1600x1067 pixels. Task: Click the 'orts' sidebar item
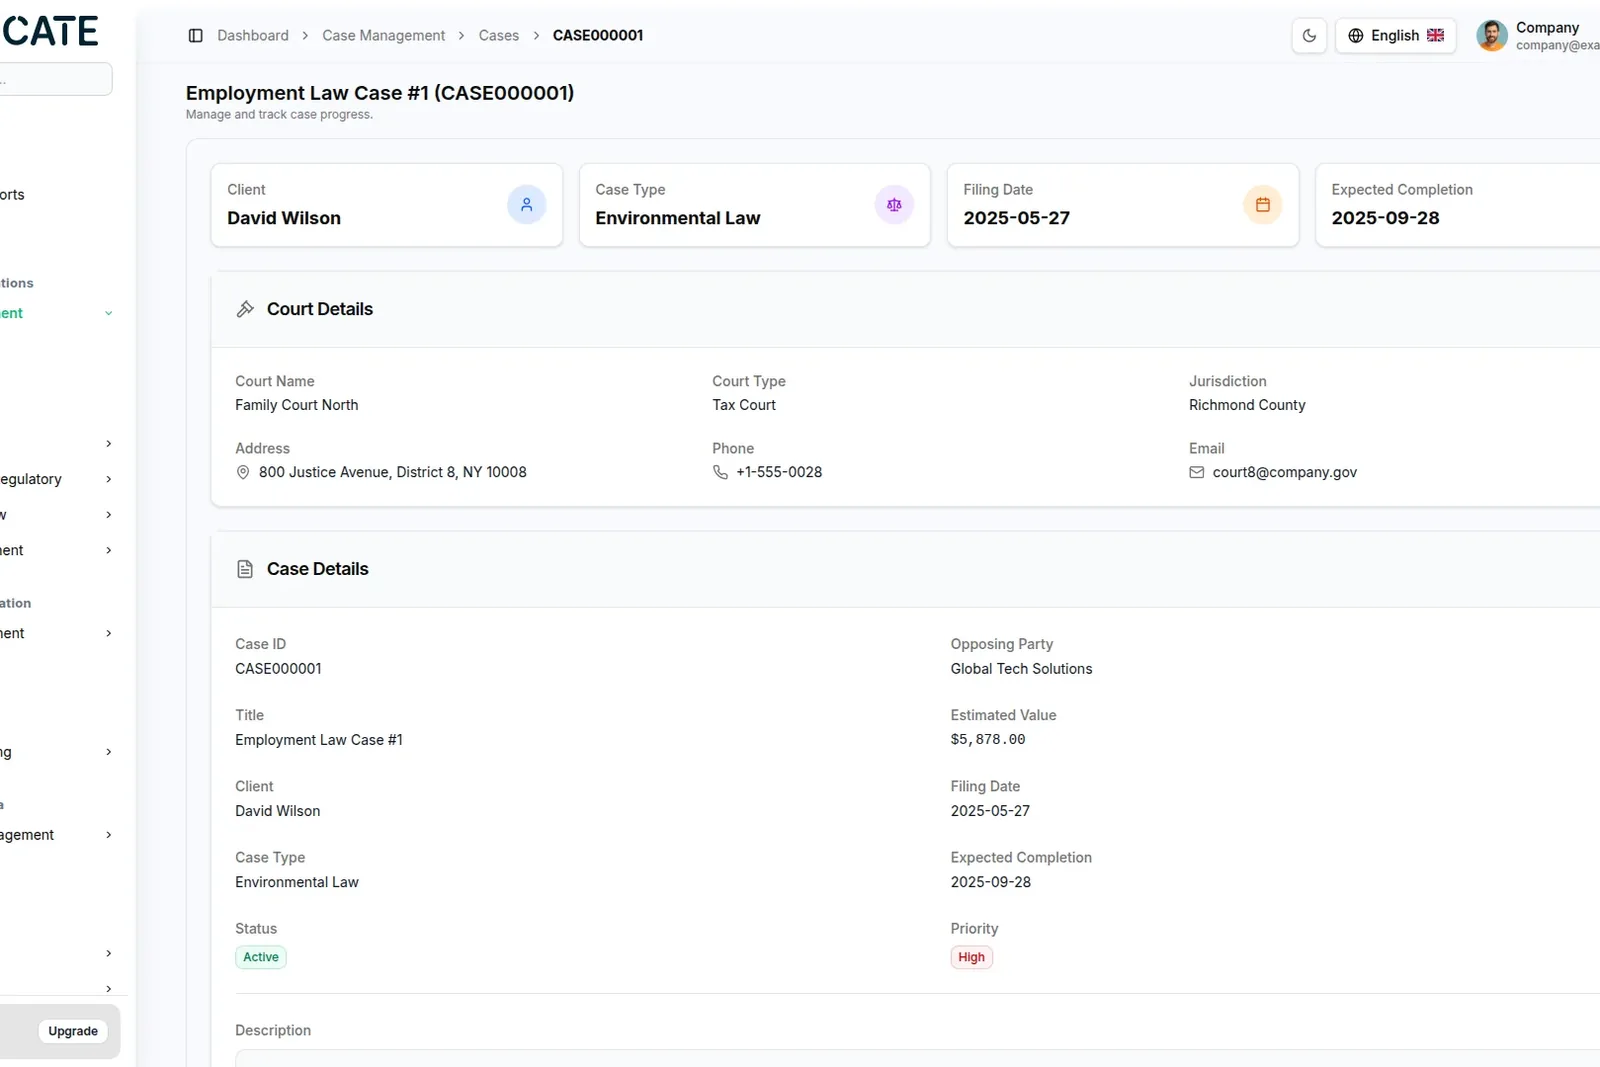[13, 195]
